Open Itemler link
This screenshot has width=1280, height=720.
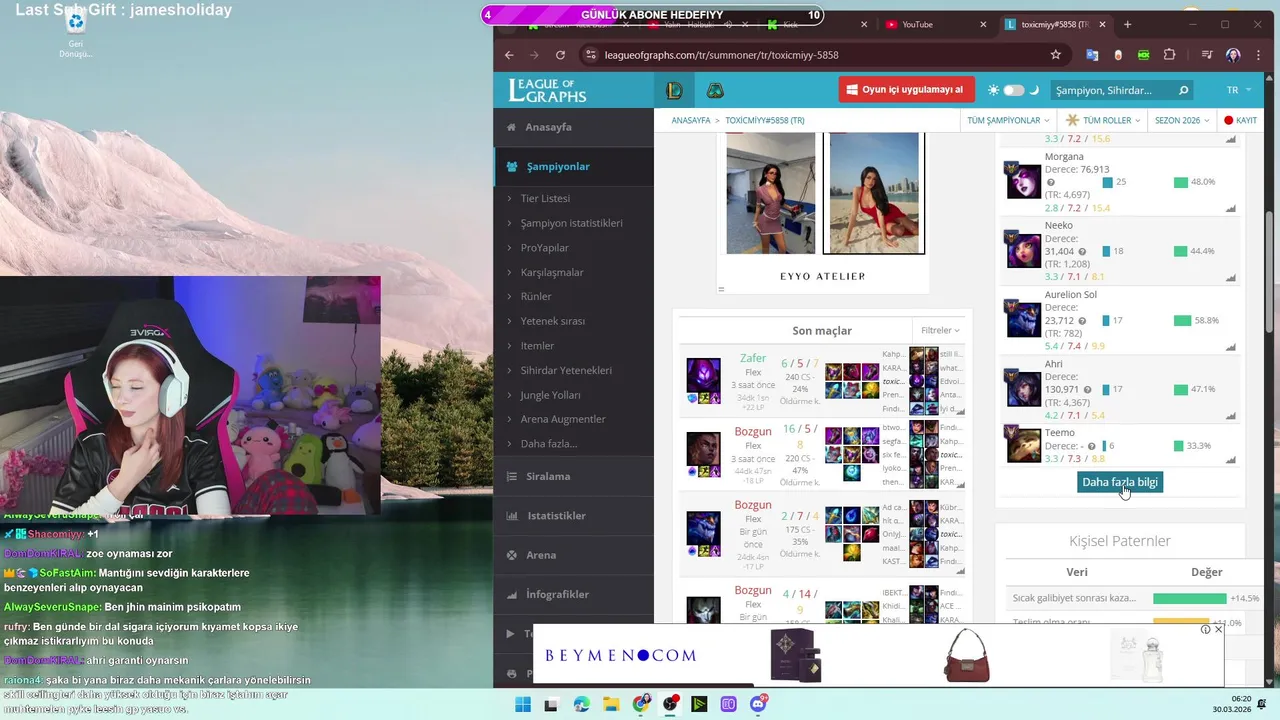537,345
